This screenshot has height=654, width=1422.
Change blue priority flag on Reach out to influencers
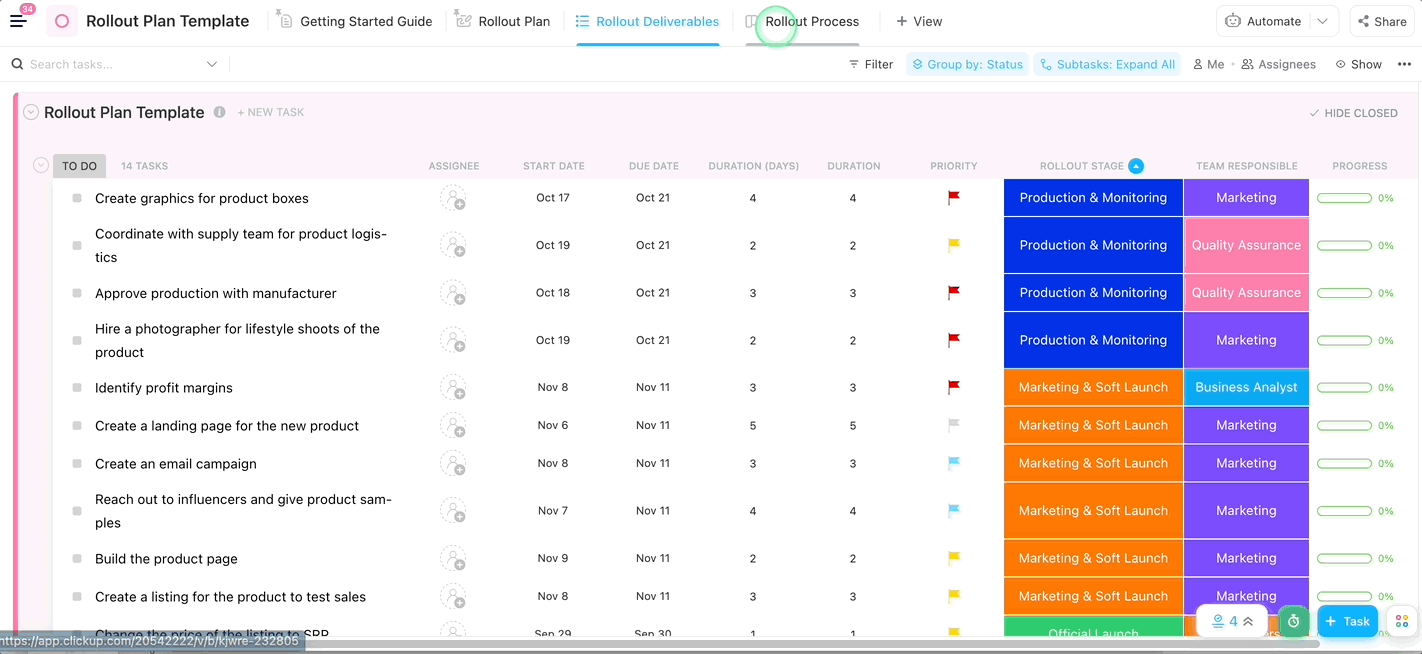(954, 511)
